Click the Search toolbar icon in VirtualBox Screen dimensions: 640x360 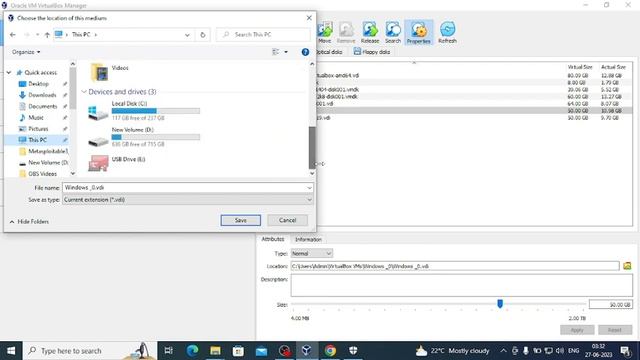click(393, 32)
